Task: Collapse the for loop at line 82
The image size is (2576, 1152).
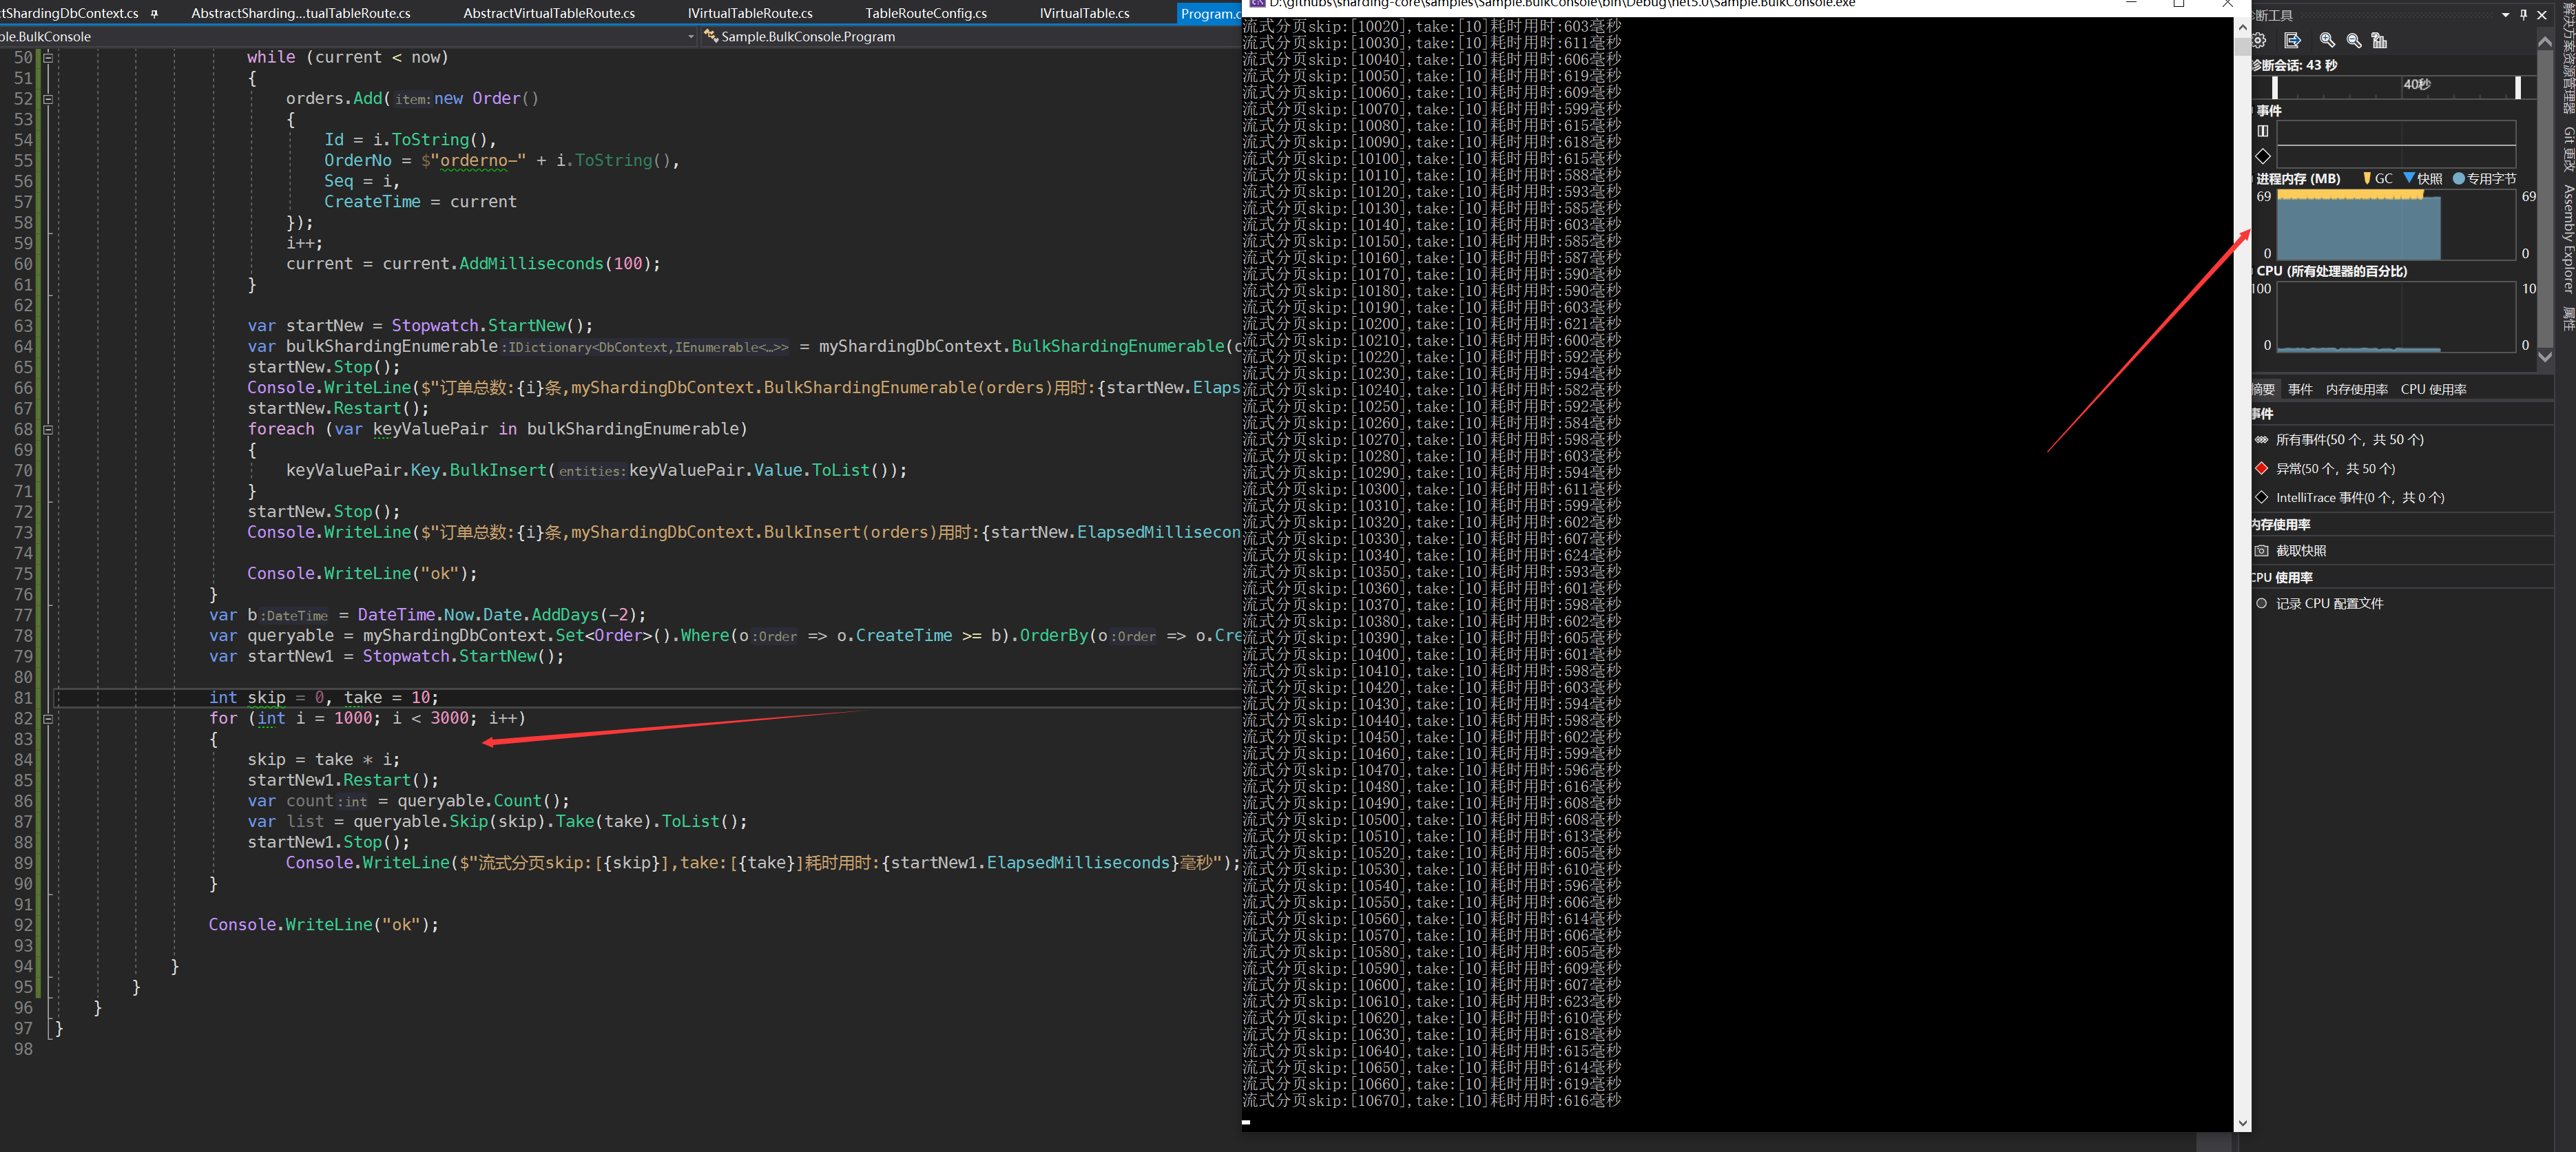Action: (47, 718)
